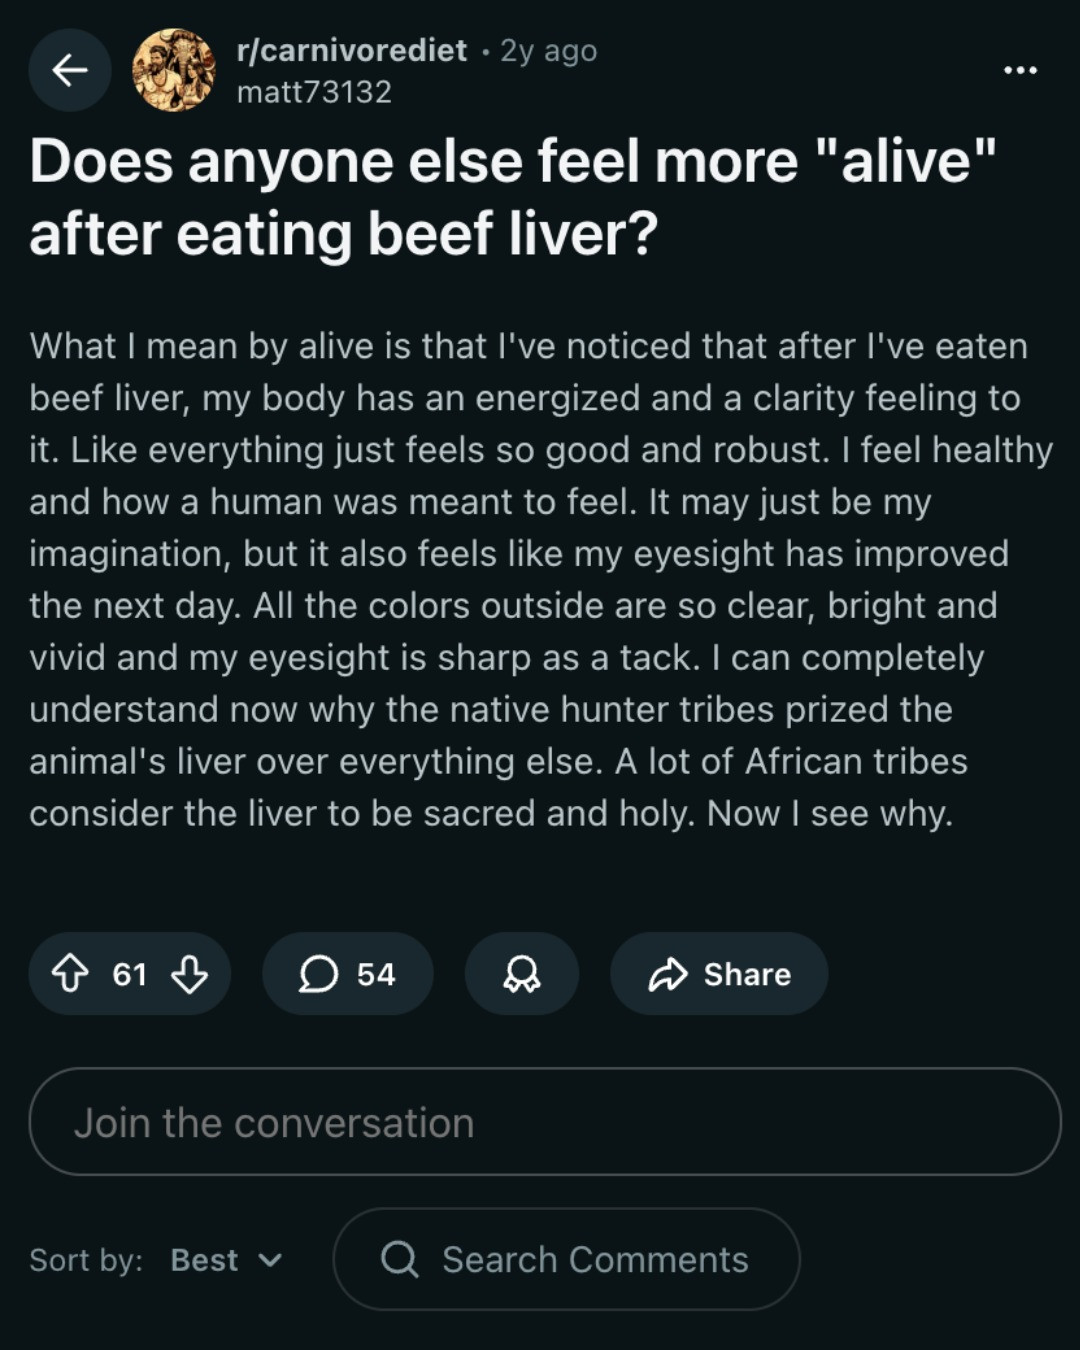Upvote the beef liver post

[70, 973]
